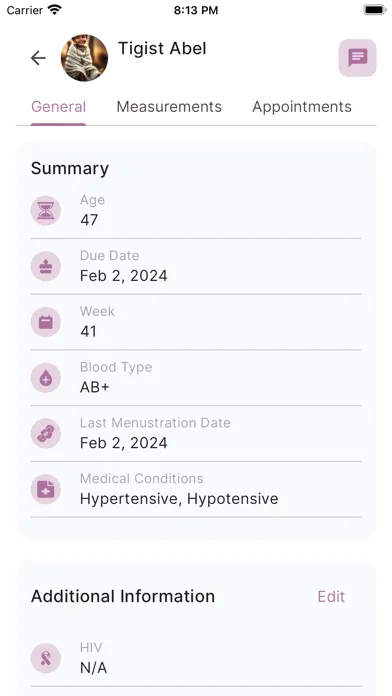Tap the Last Menstruation Date icon
The height and width of the screenshot is (696, 392).
(46, 433)
